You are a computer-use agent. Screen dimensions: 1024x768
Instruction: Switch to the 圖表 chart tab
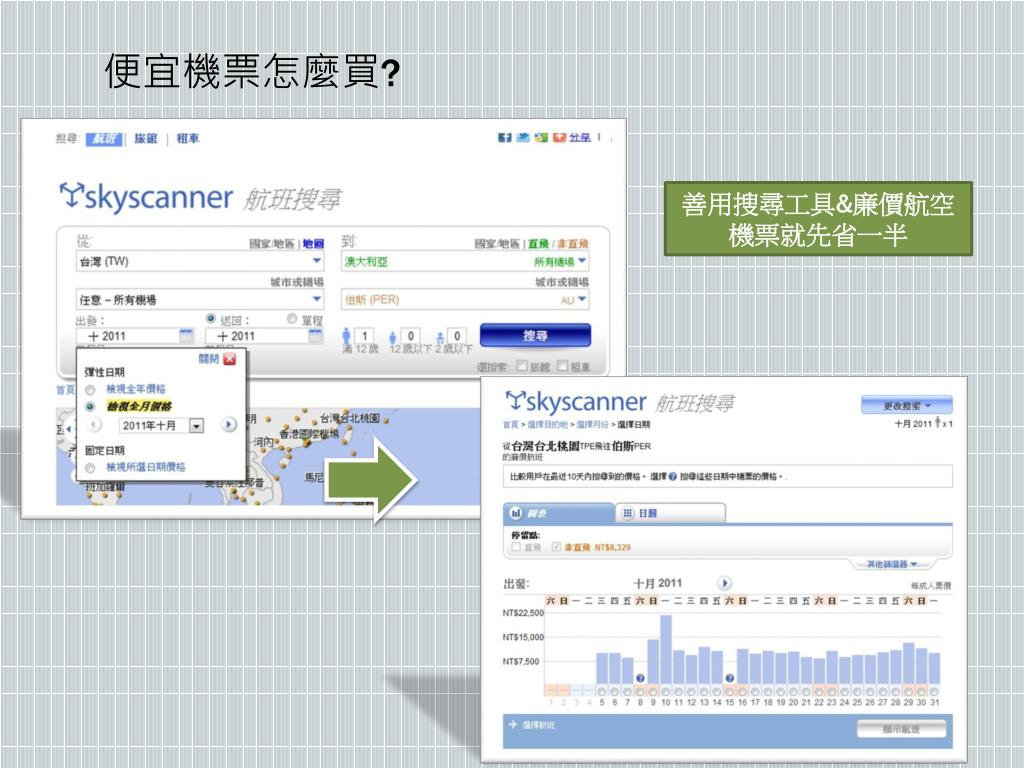[x=558, y=513]
